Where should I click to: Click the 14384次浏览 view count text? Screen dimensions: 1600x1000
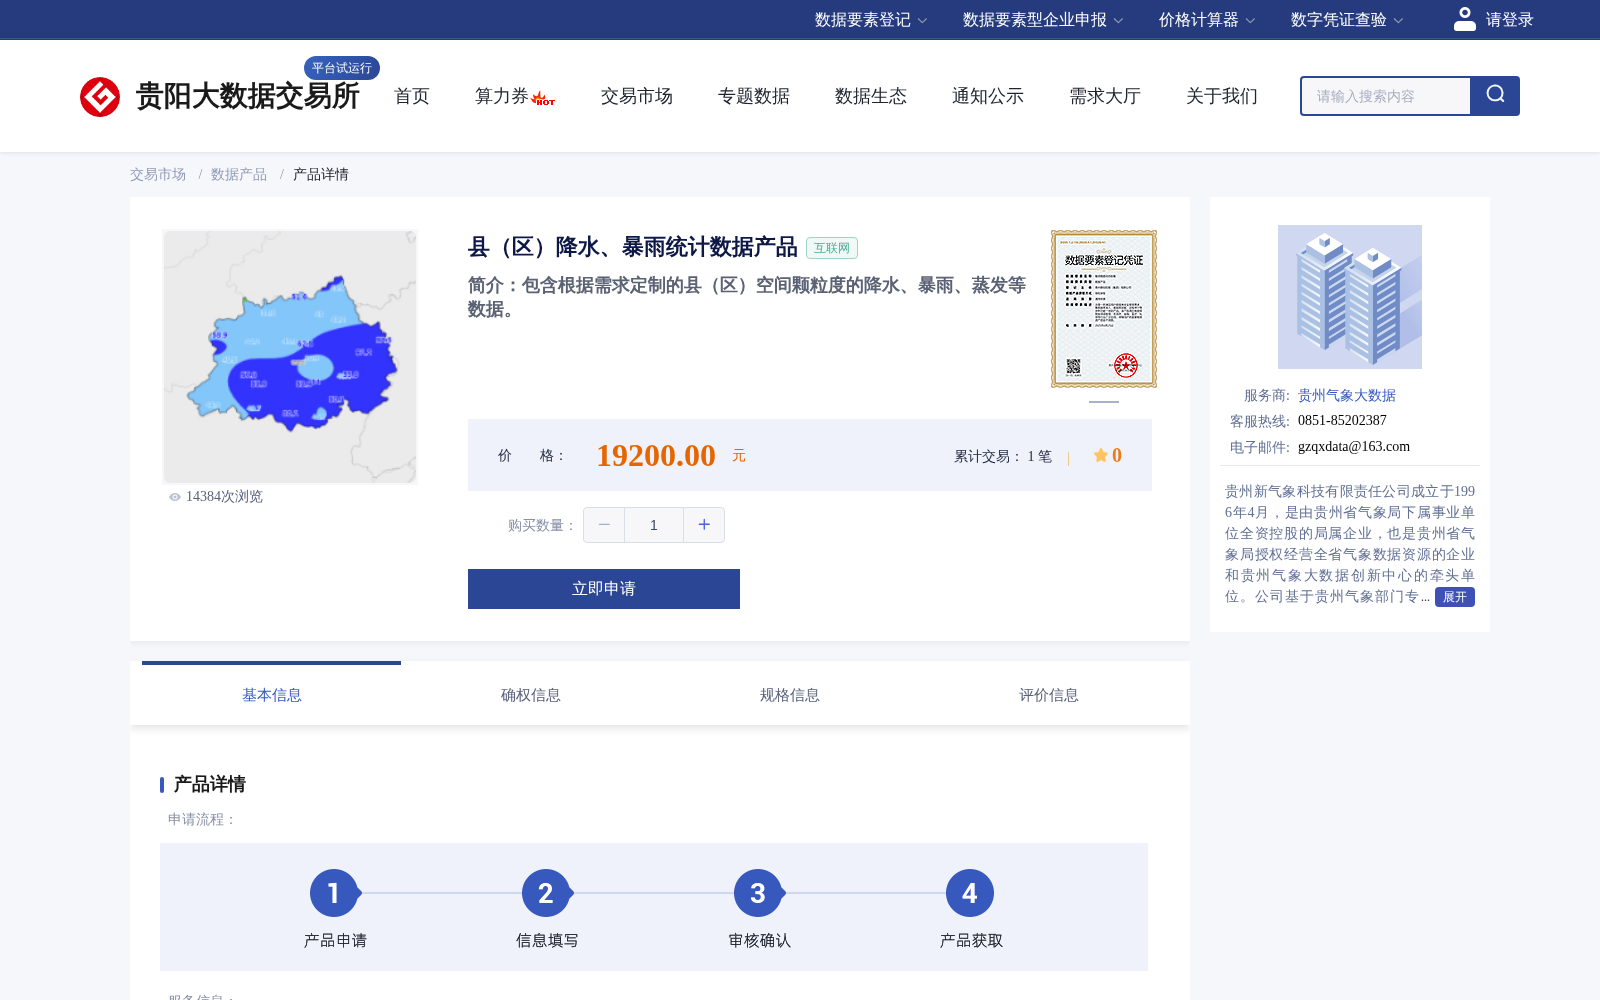(224, 497)
